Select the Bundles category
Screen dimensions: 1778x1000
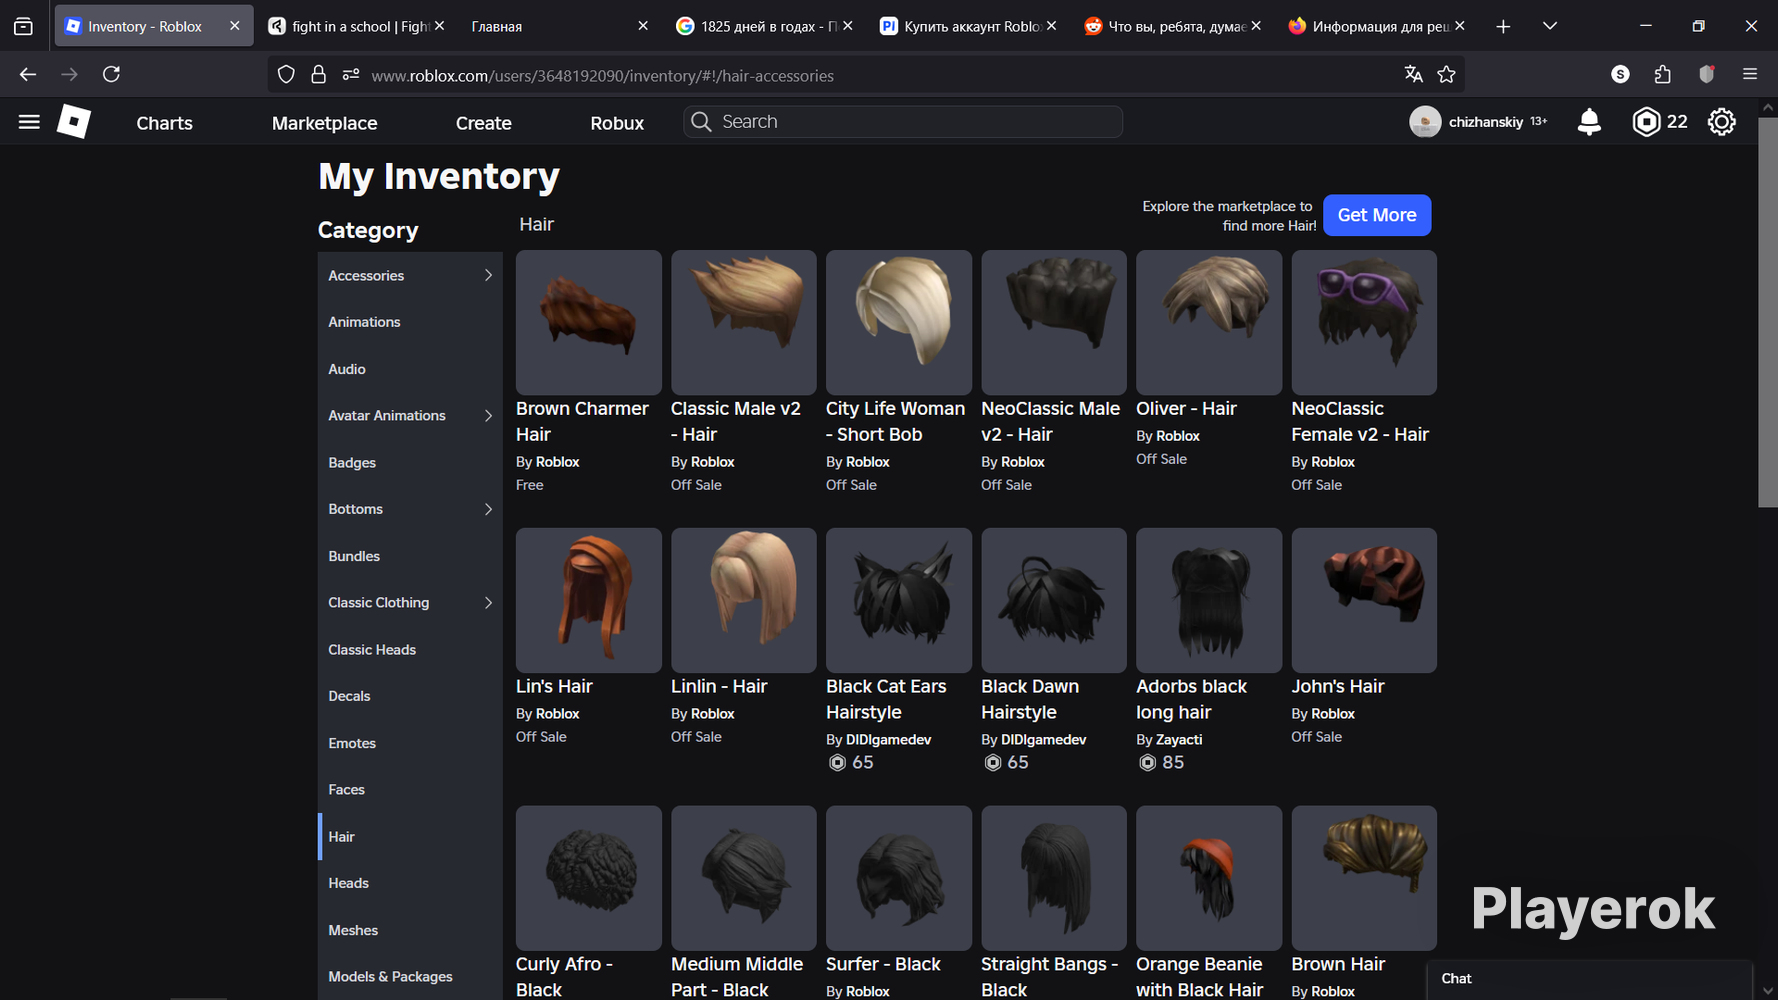coord(410,556)
